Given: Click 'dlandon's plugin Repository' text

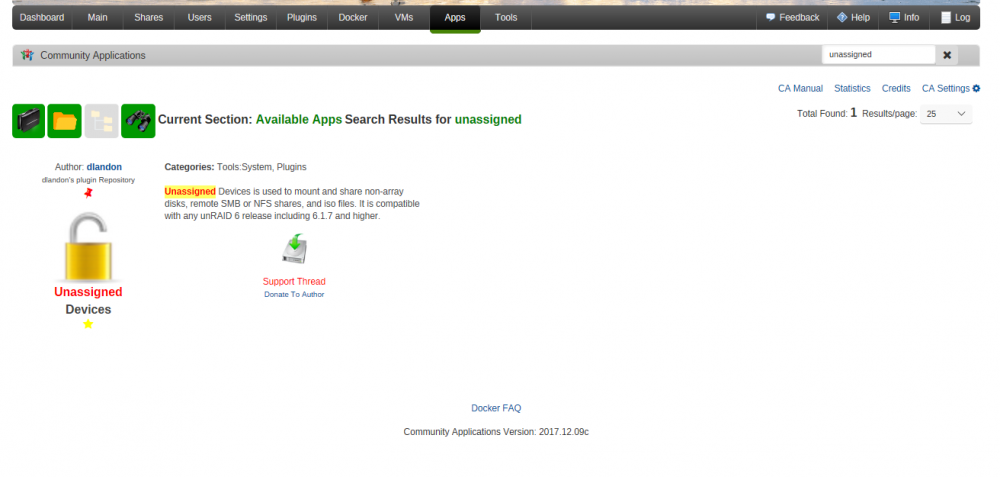Looking at the screenshot, I should (88, 180).
